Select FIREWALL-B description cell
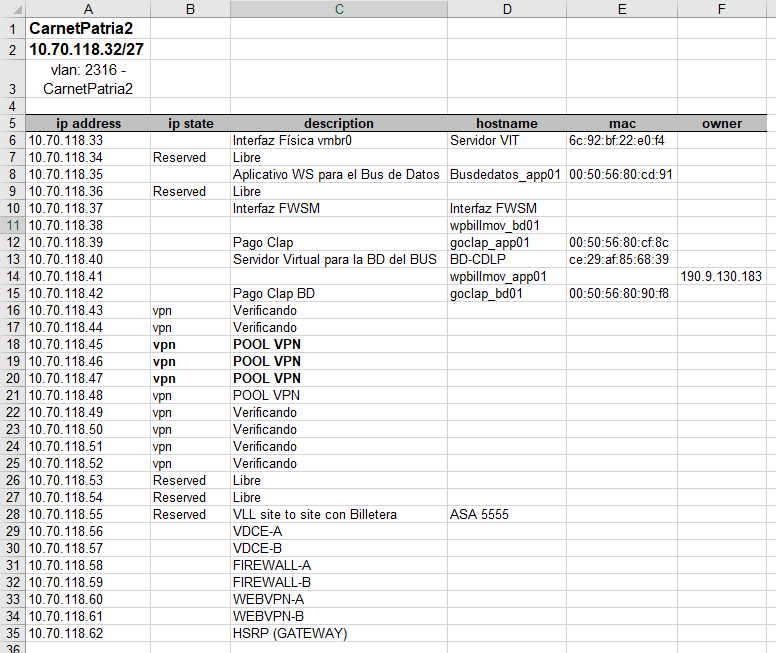This screenshot has height=653, width=776. point(339,582)
